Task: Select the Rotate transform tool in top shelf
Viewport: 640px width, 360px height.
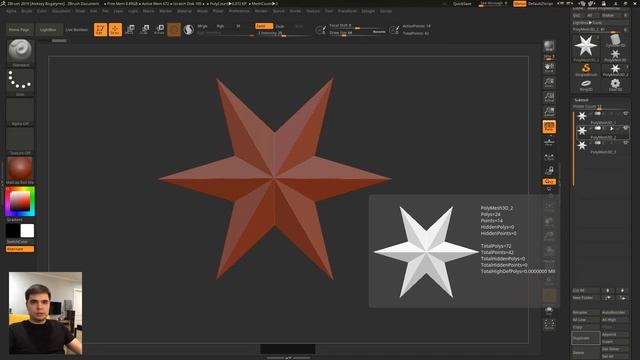Action: (160, 29)
